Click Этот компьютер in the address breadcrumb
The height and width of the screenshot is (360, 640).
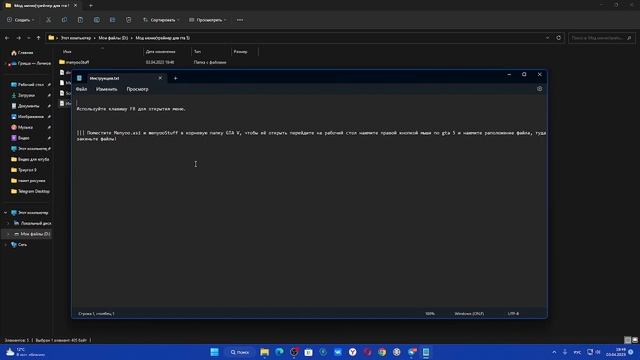click(x=76, y=38)
